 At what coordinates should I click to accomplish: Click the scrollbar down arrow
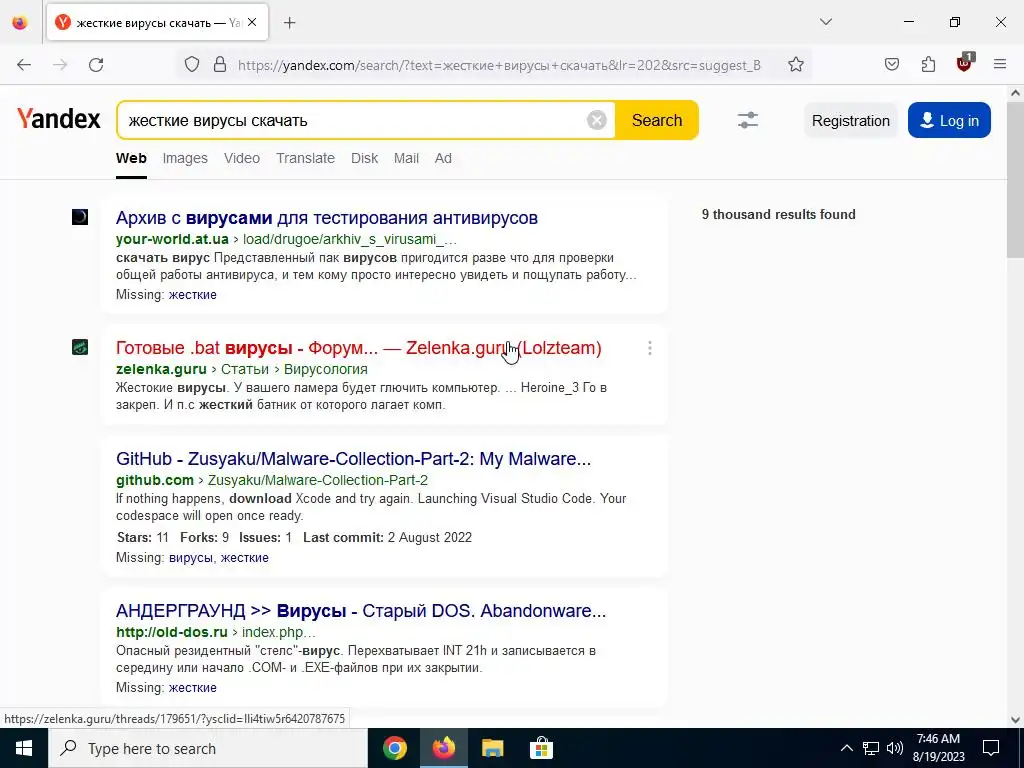(x=1015, y=720)
